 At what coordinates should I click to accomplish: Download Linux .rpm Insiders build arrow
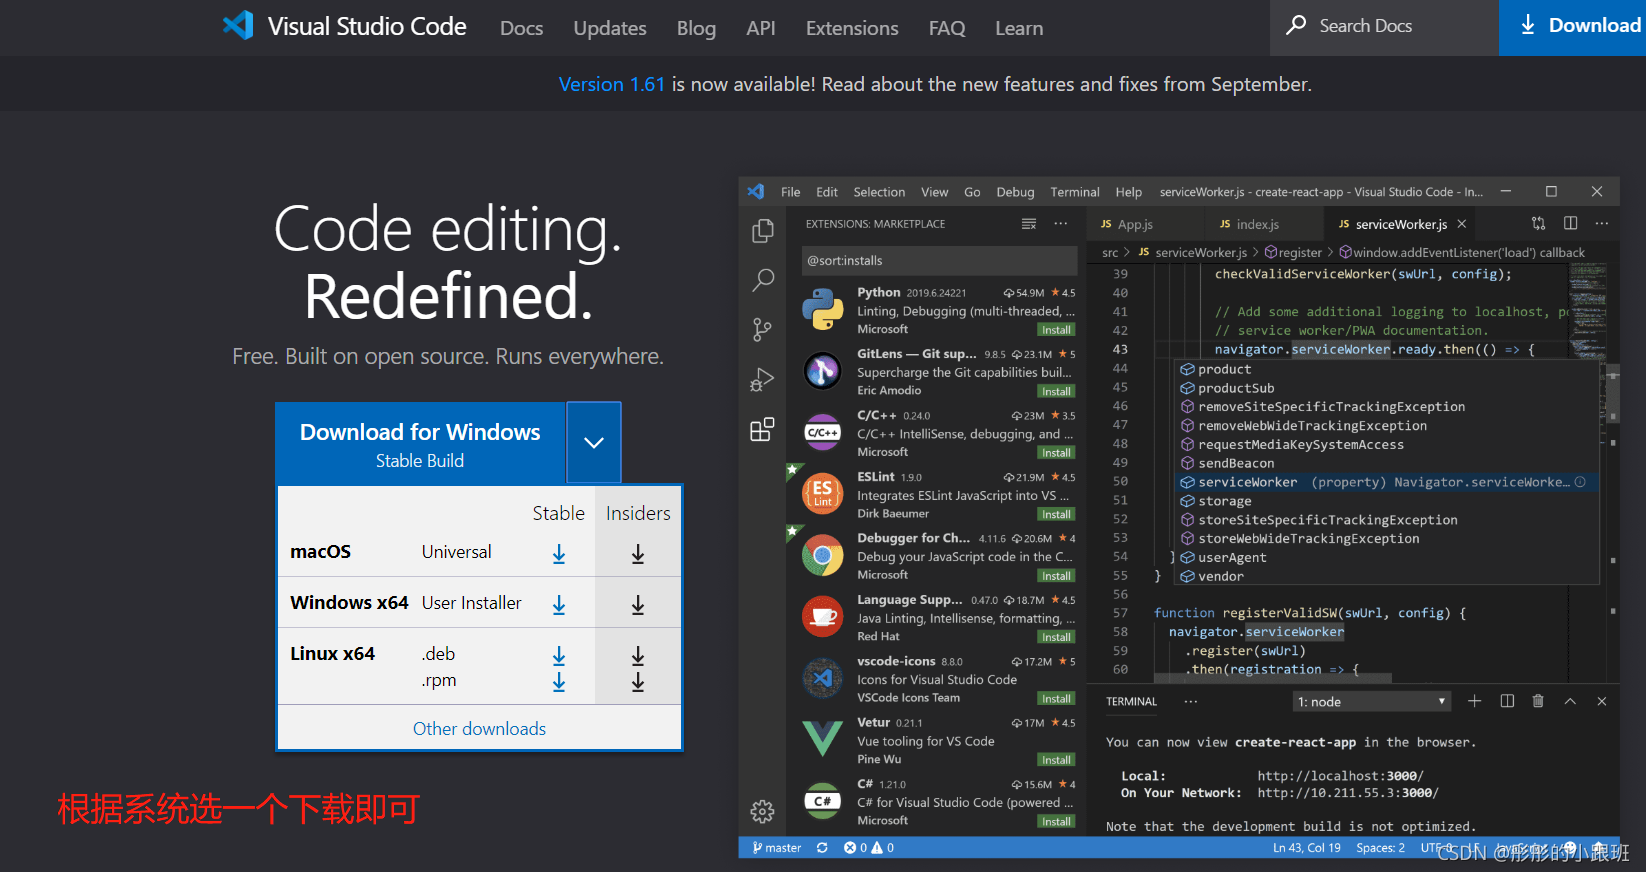point(638,681)
